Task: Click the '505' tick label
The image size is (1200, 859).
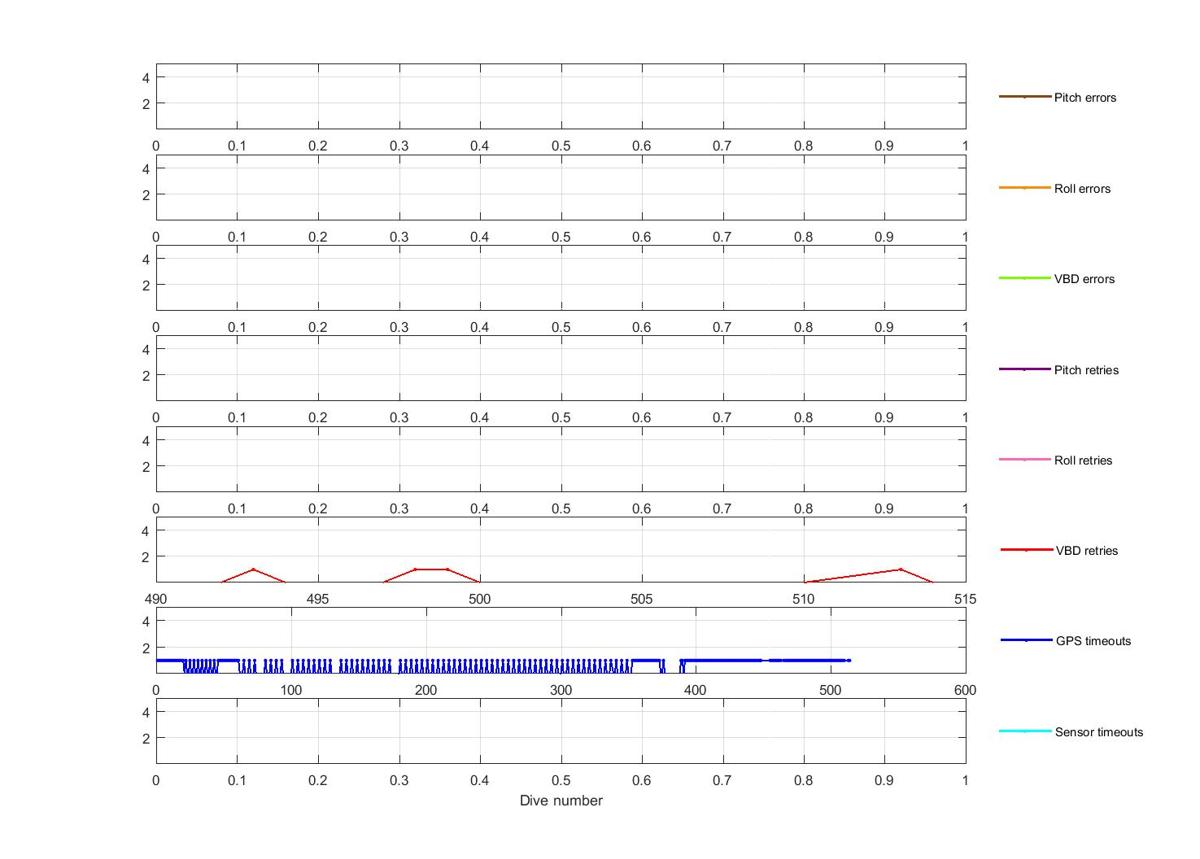Action: (x=641, y=599)
